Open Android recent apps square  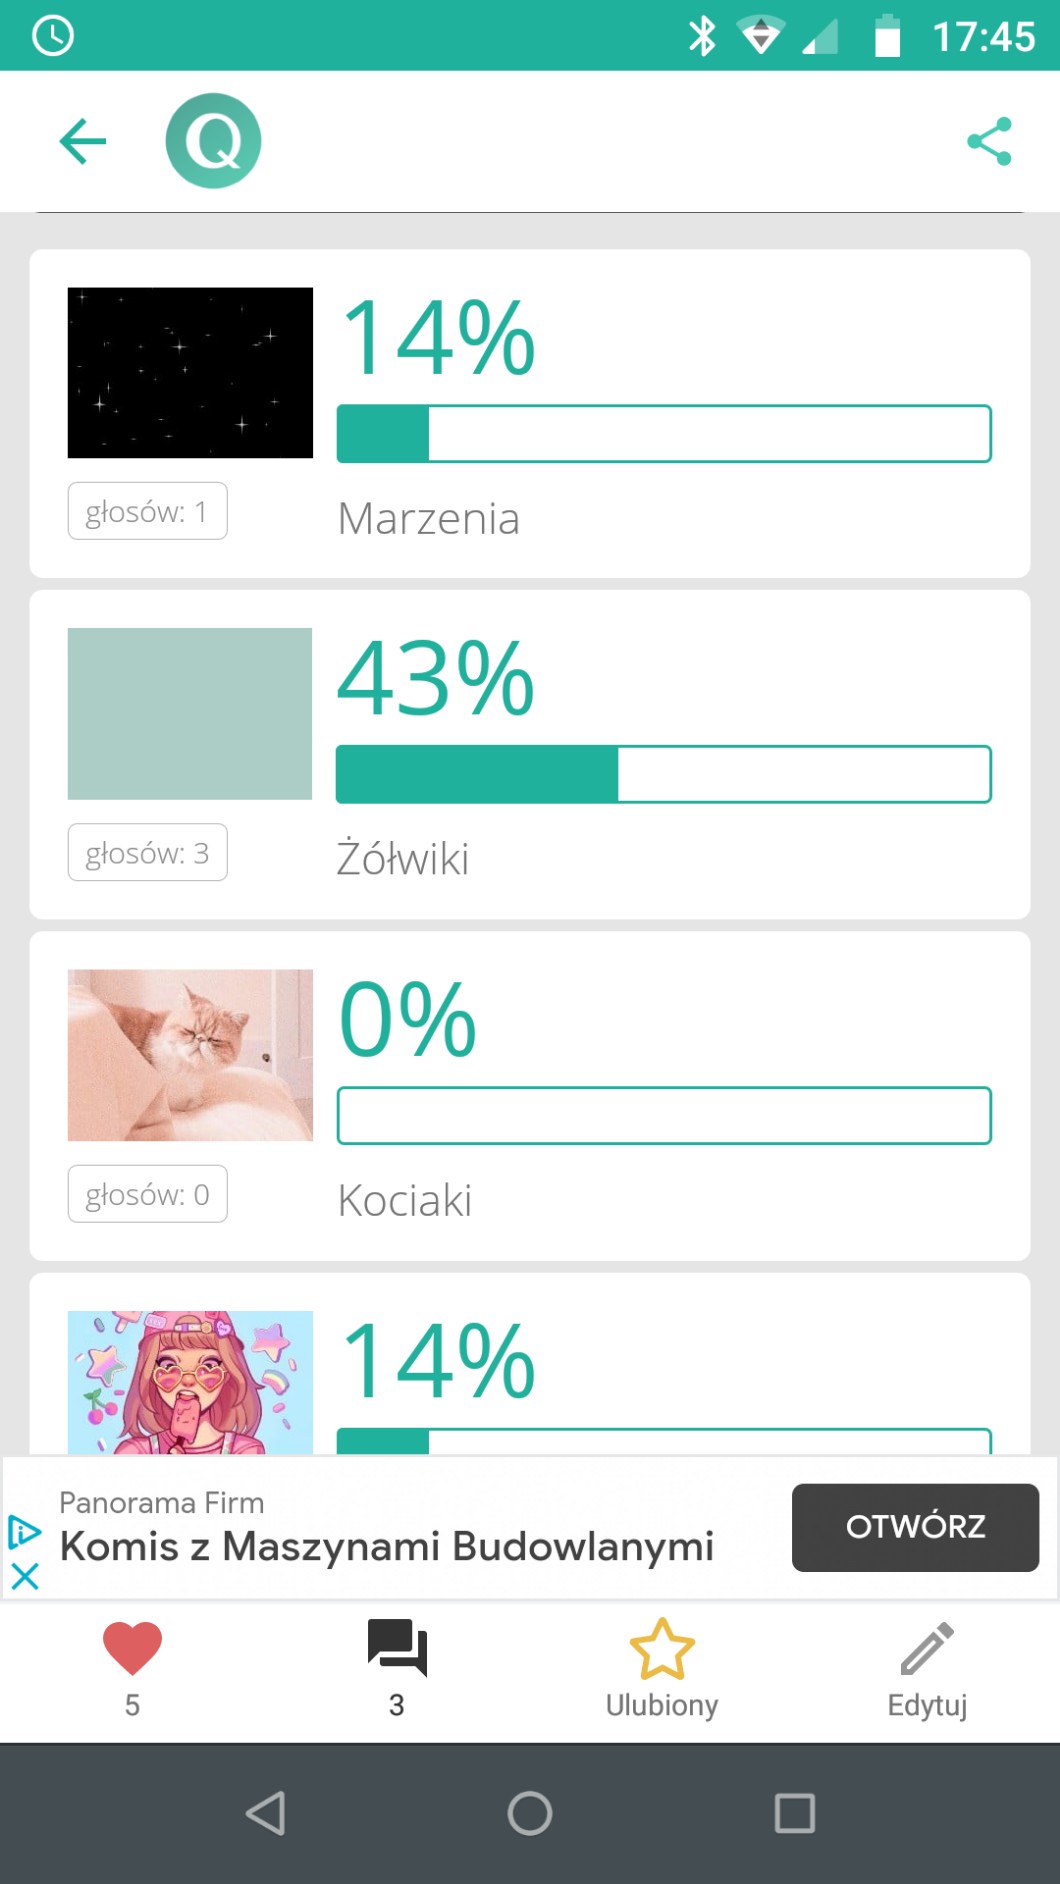pos(795,1813)
